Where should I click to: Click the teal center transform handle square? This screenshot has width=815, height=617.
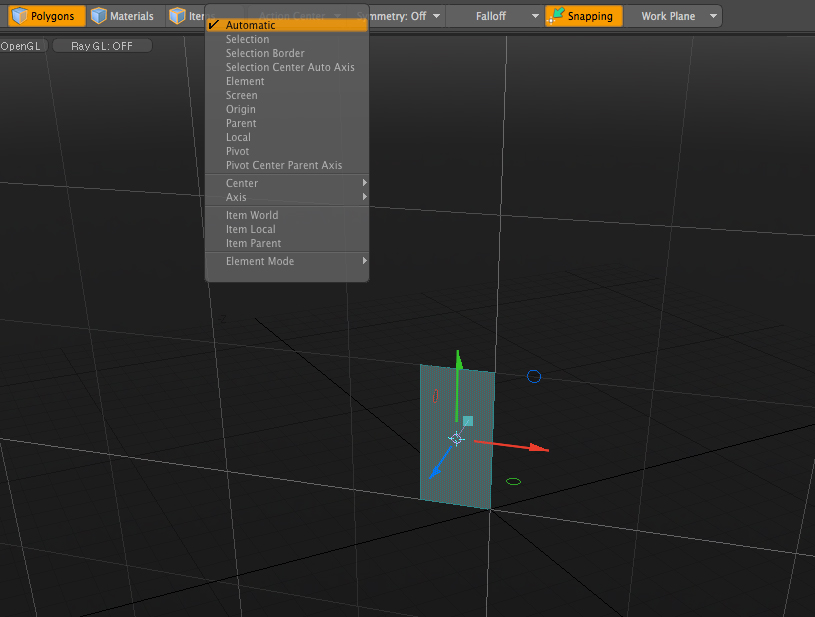(466, 421)
